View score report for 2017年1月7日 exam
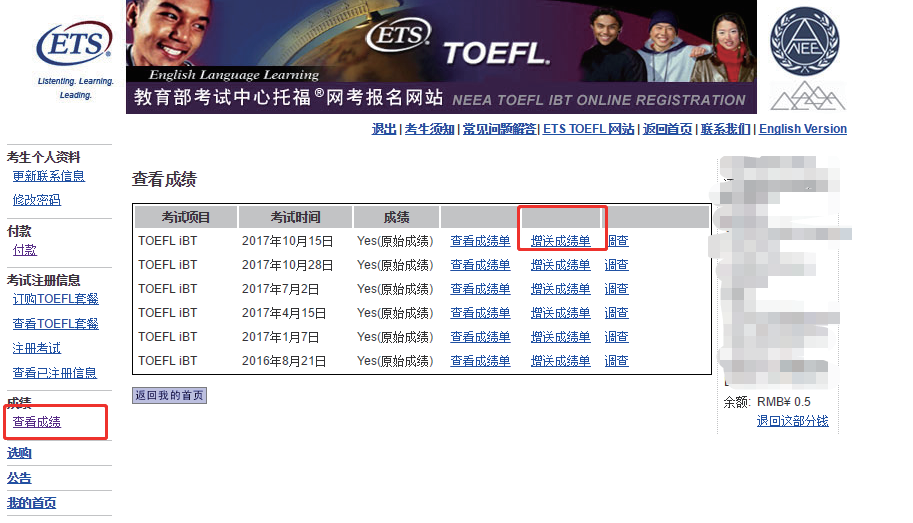 (x=480, y=337)
